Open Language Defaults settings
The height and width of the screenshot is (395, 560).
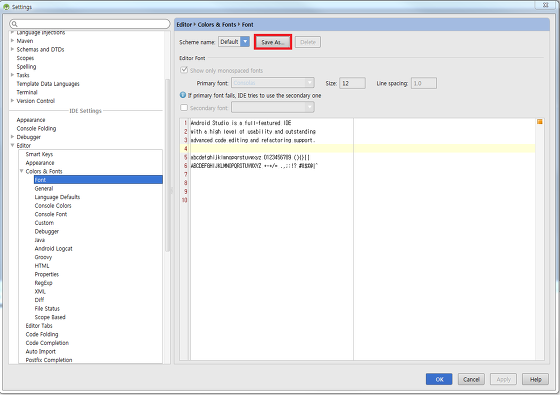[x=57, y=197]
